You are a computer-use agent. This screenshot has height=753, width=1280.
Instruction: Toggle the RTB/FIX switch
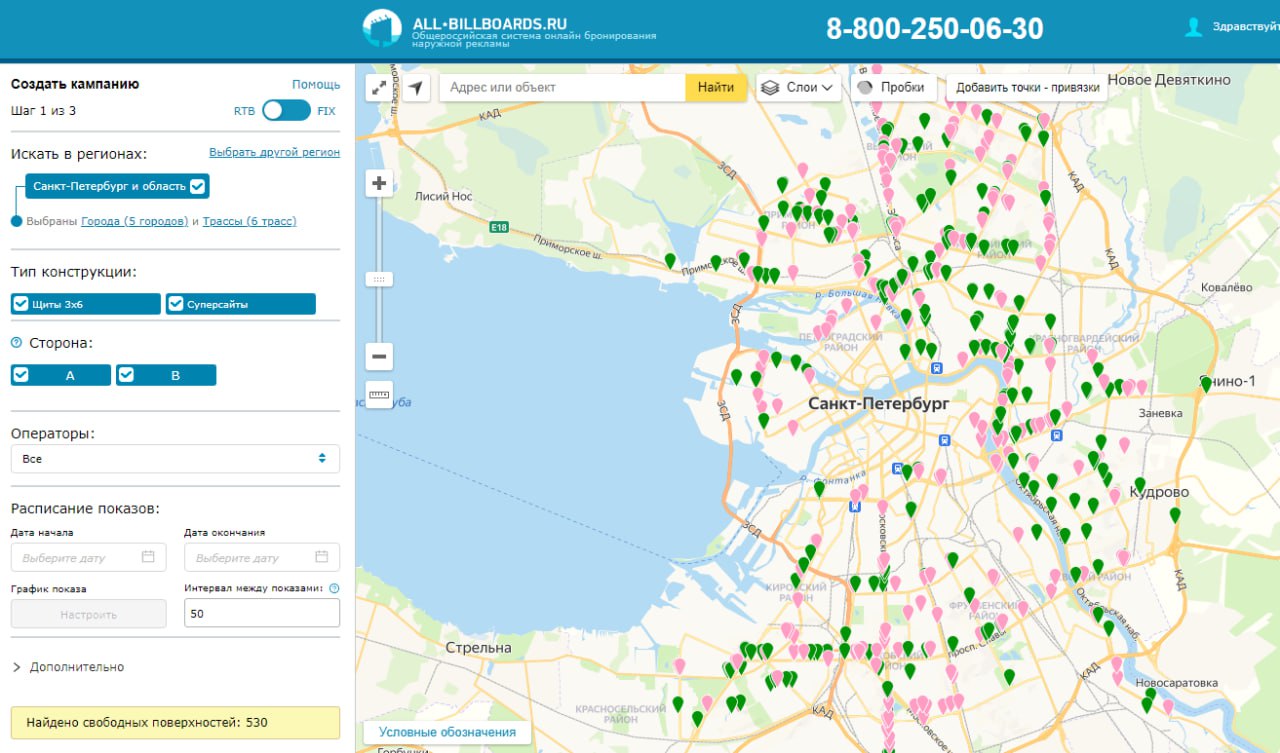click(x=287, y=110)
